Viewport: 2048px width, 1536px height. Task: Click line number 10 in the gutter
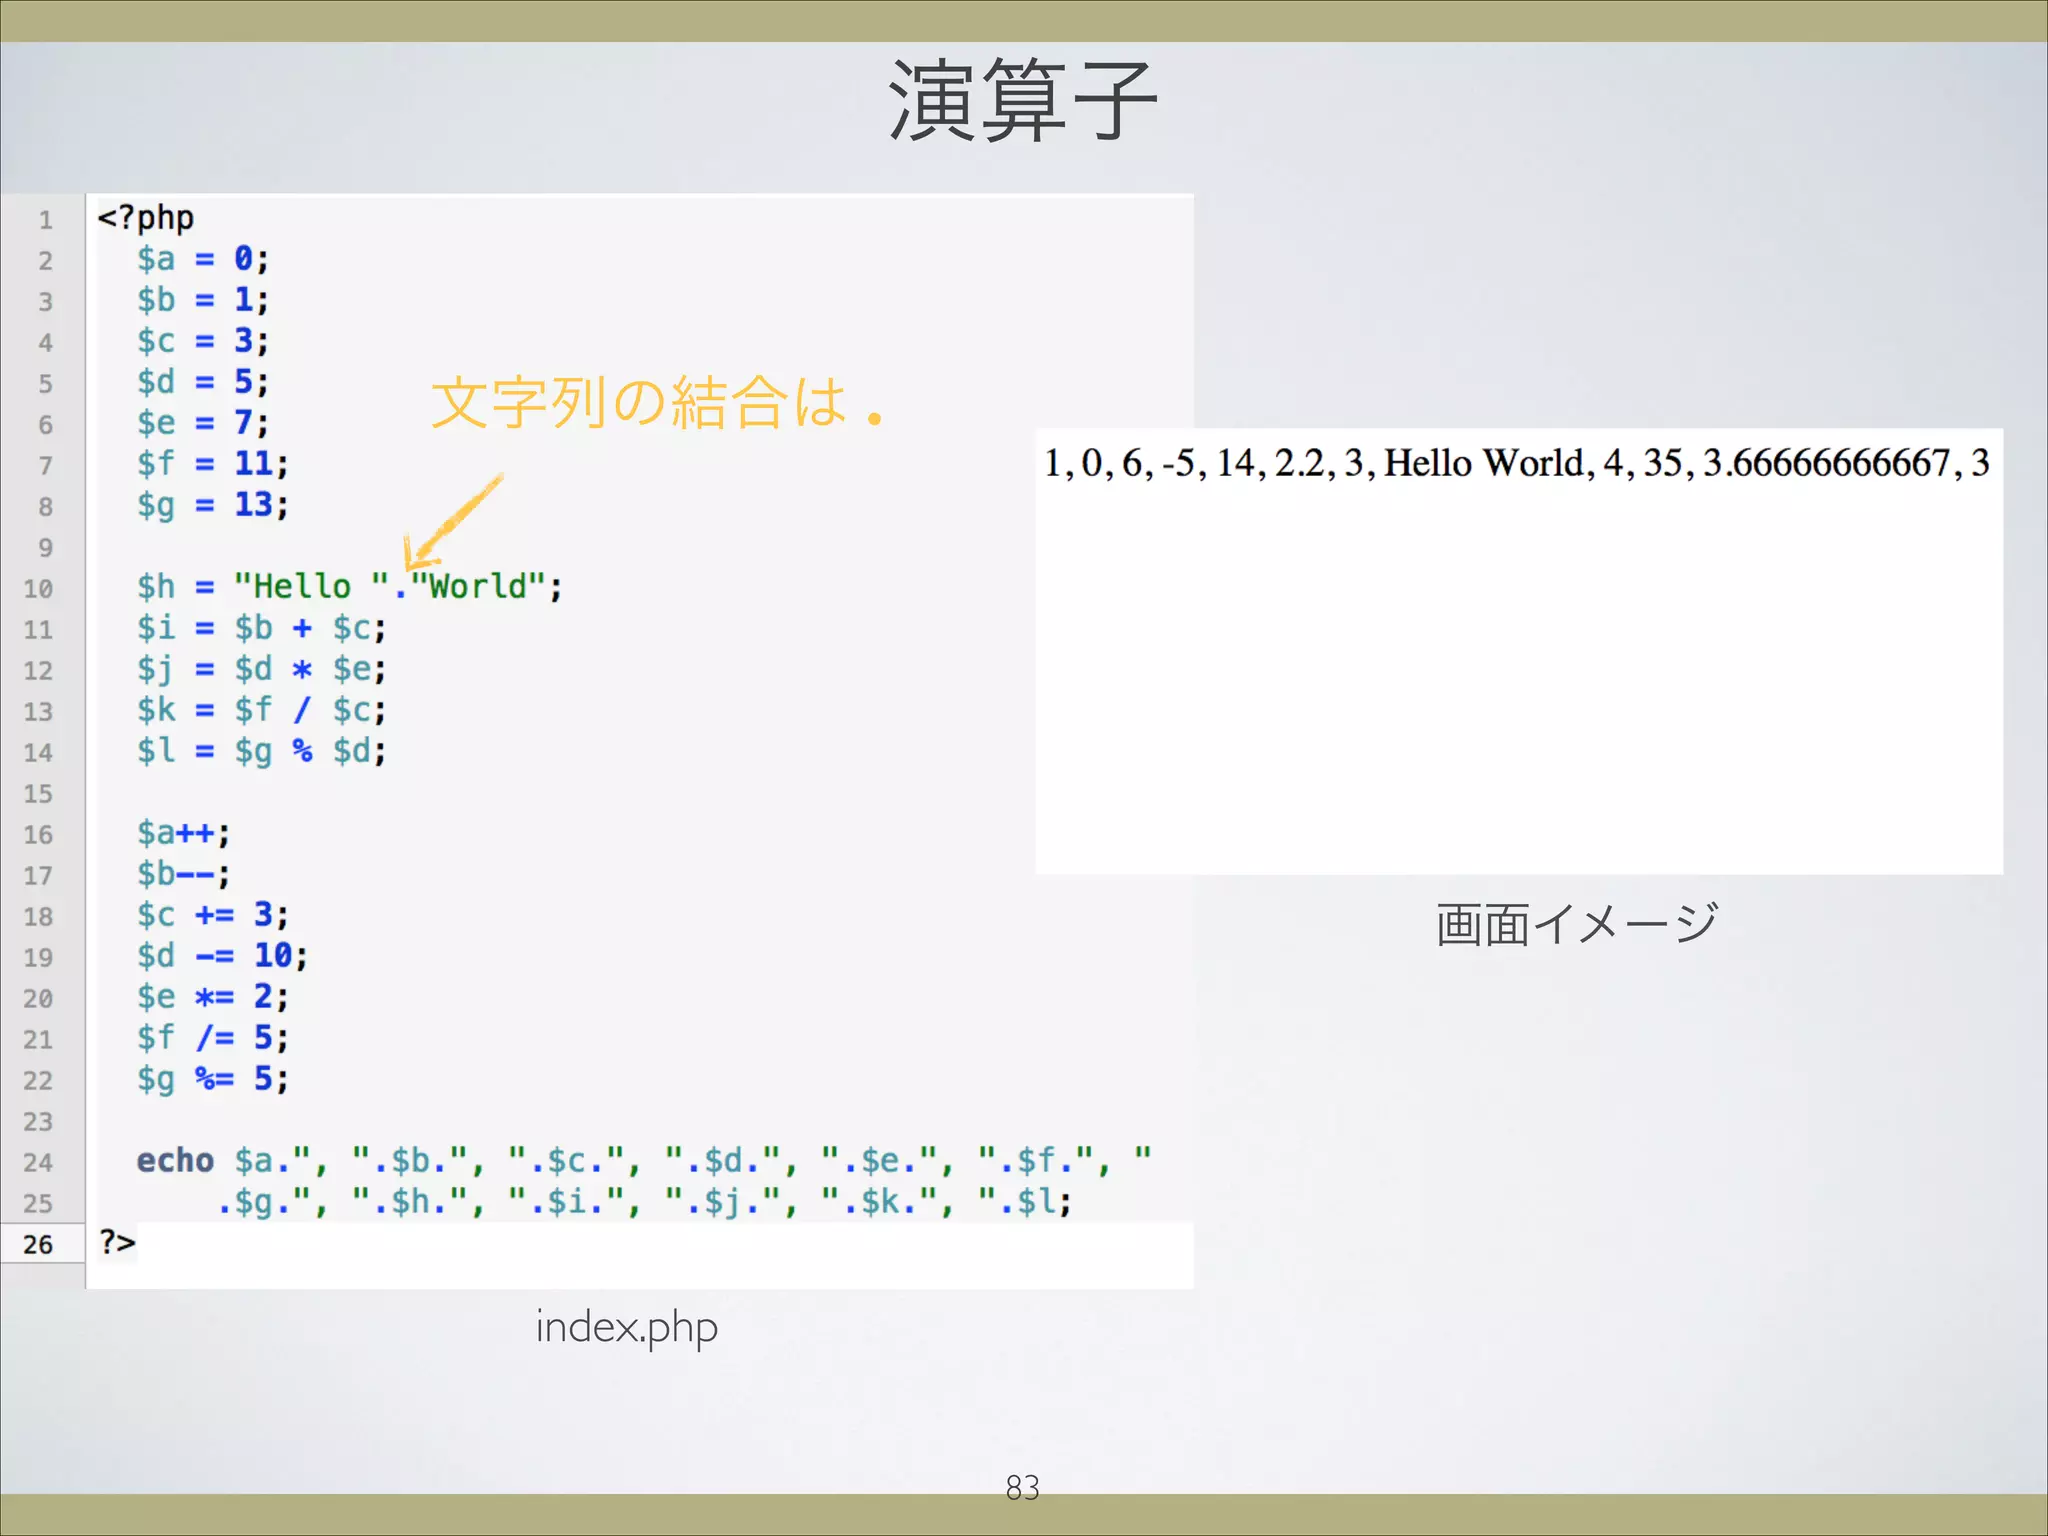(x=38, y=589)
